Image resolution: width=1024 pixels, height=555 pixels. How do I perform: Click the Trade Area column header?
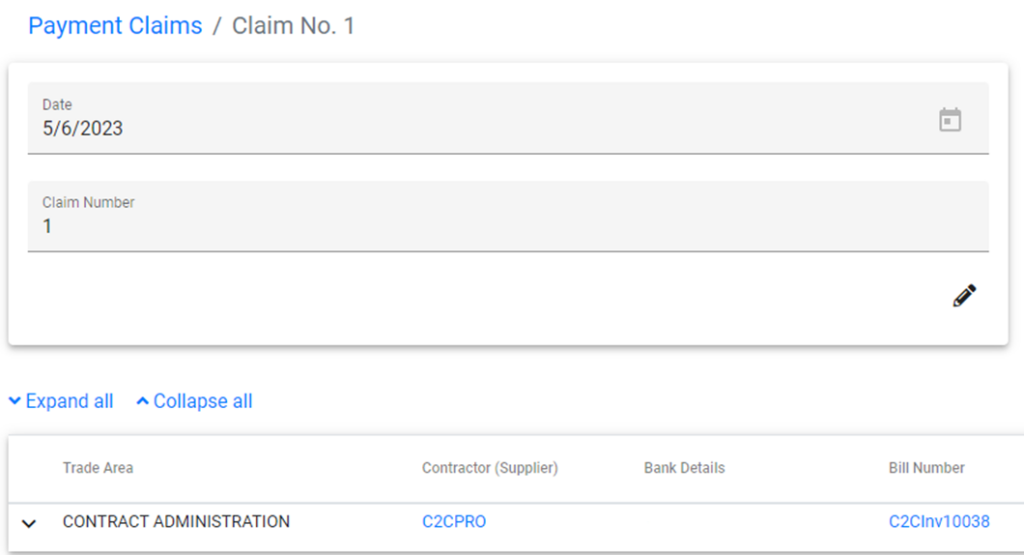click(98, 468)
